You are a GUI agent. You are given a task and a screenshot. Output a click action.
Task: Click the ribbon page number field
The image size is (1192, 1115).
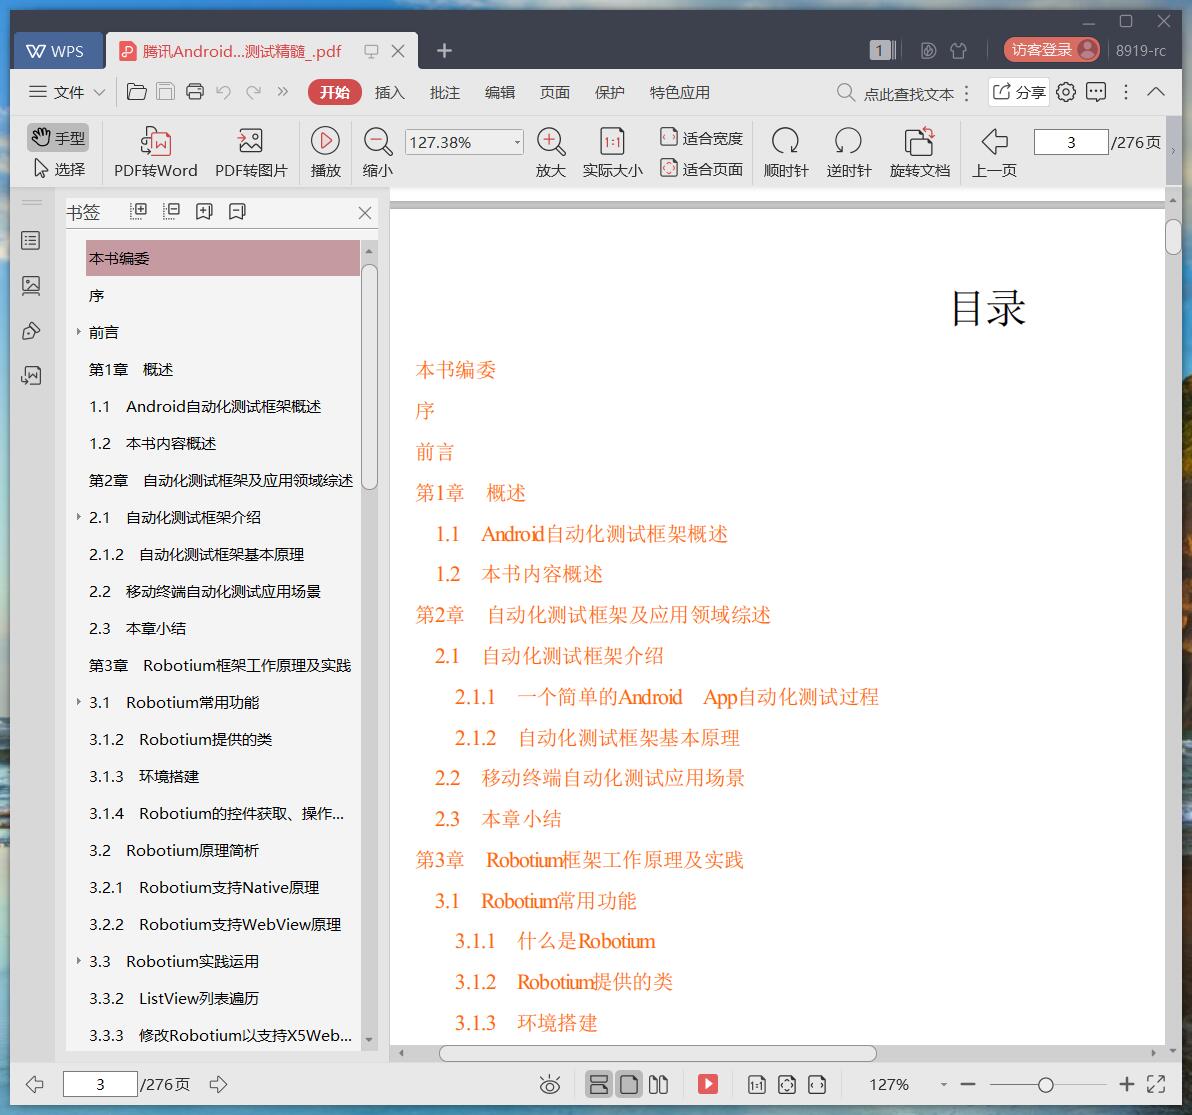[x=1070, y=142]
